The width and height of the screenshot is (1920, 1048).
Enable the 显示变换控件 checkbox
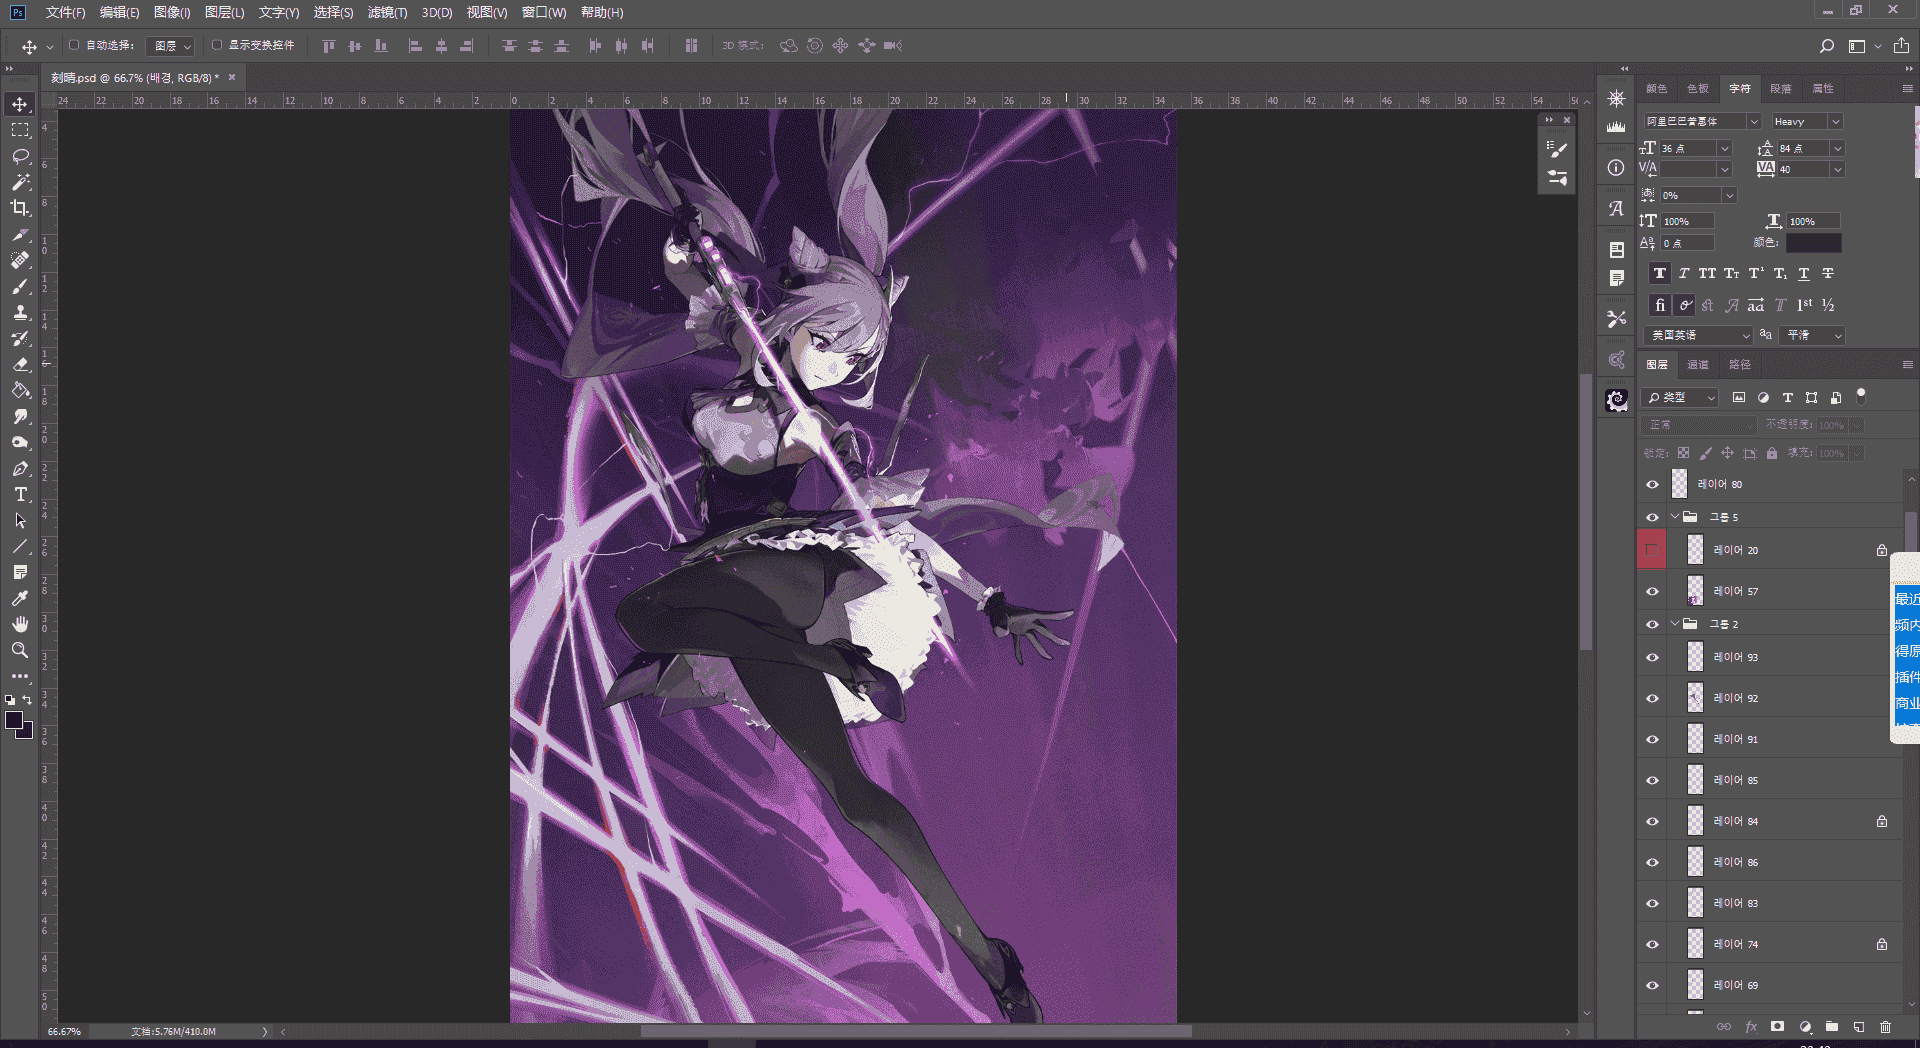(217, 45)
